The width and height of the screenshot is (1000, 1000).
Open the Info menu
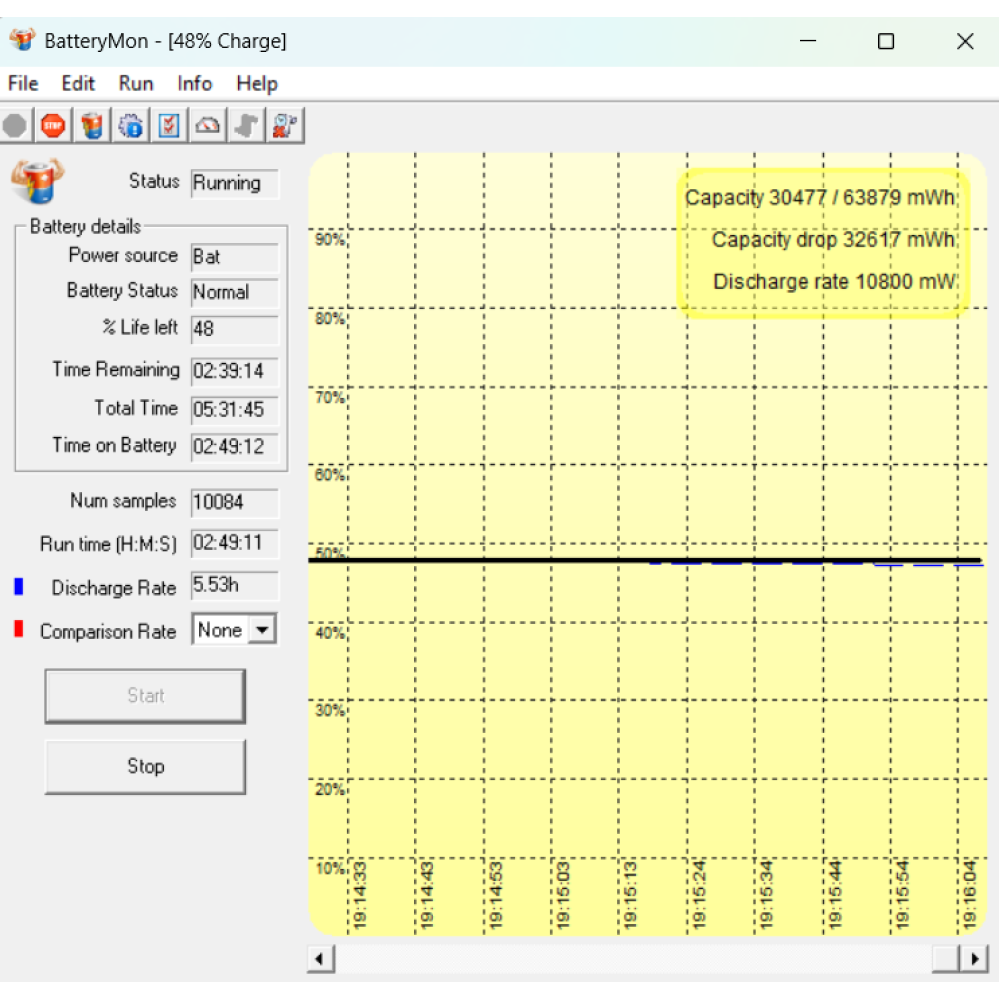195,84
